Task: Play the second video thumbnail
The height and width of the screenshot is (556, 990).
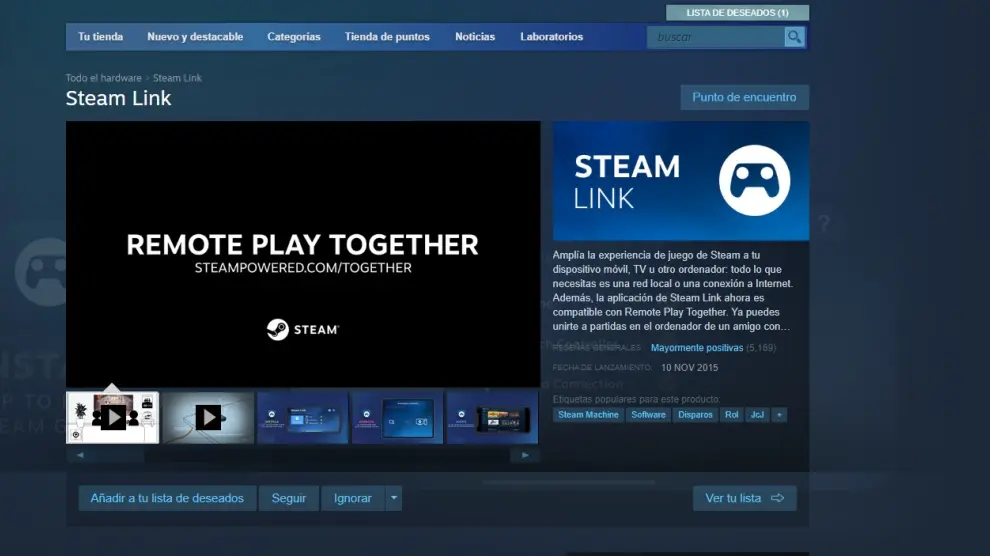Action: pyautogui.click(x=208, y=417)
